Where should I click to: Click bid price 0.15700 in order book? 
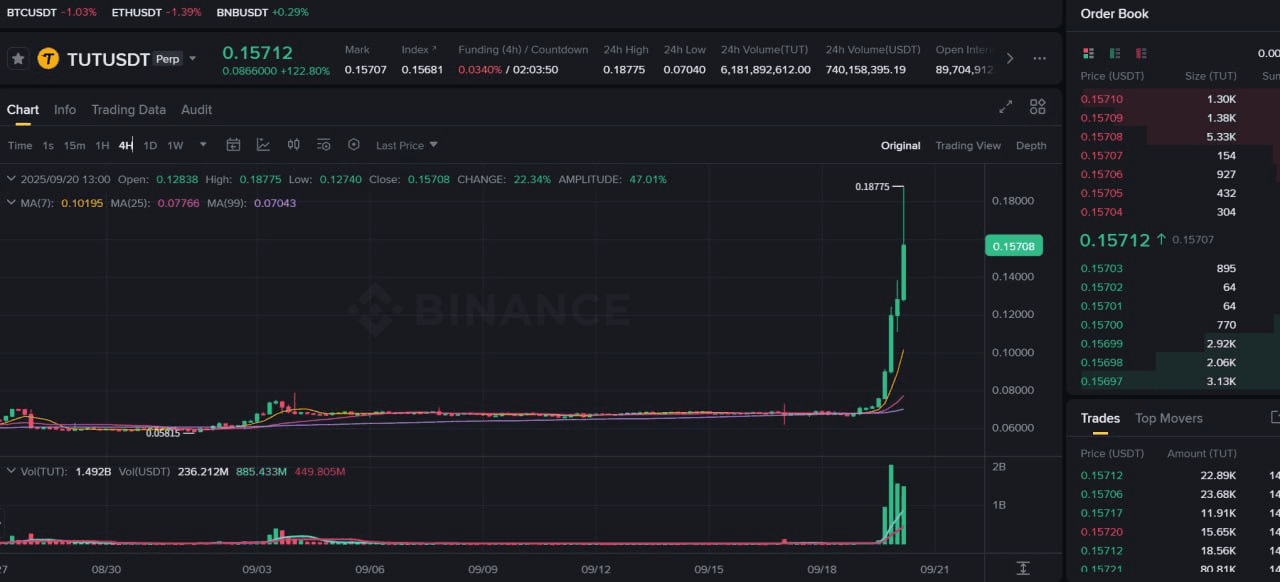coord(1102,325)
